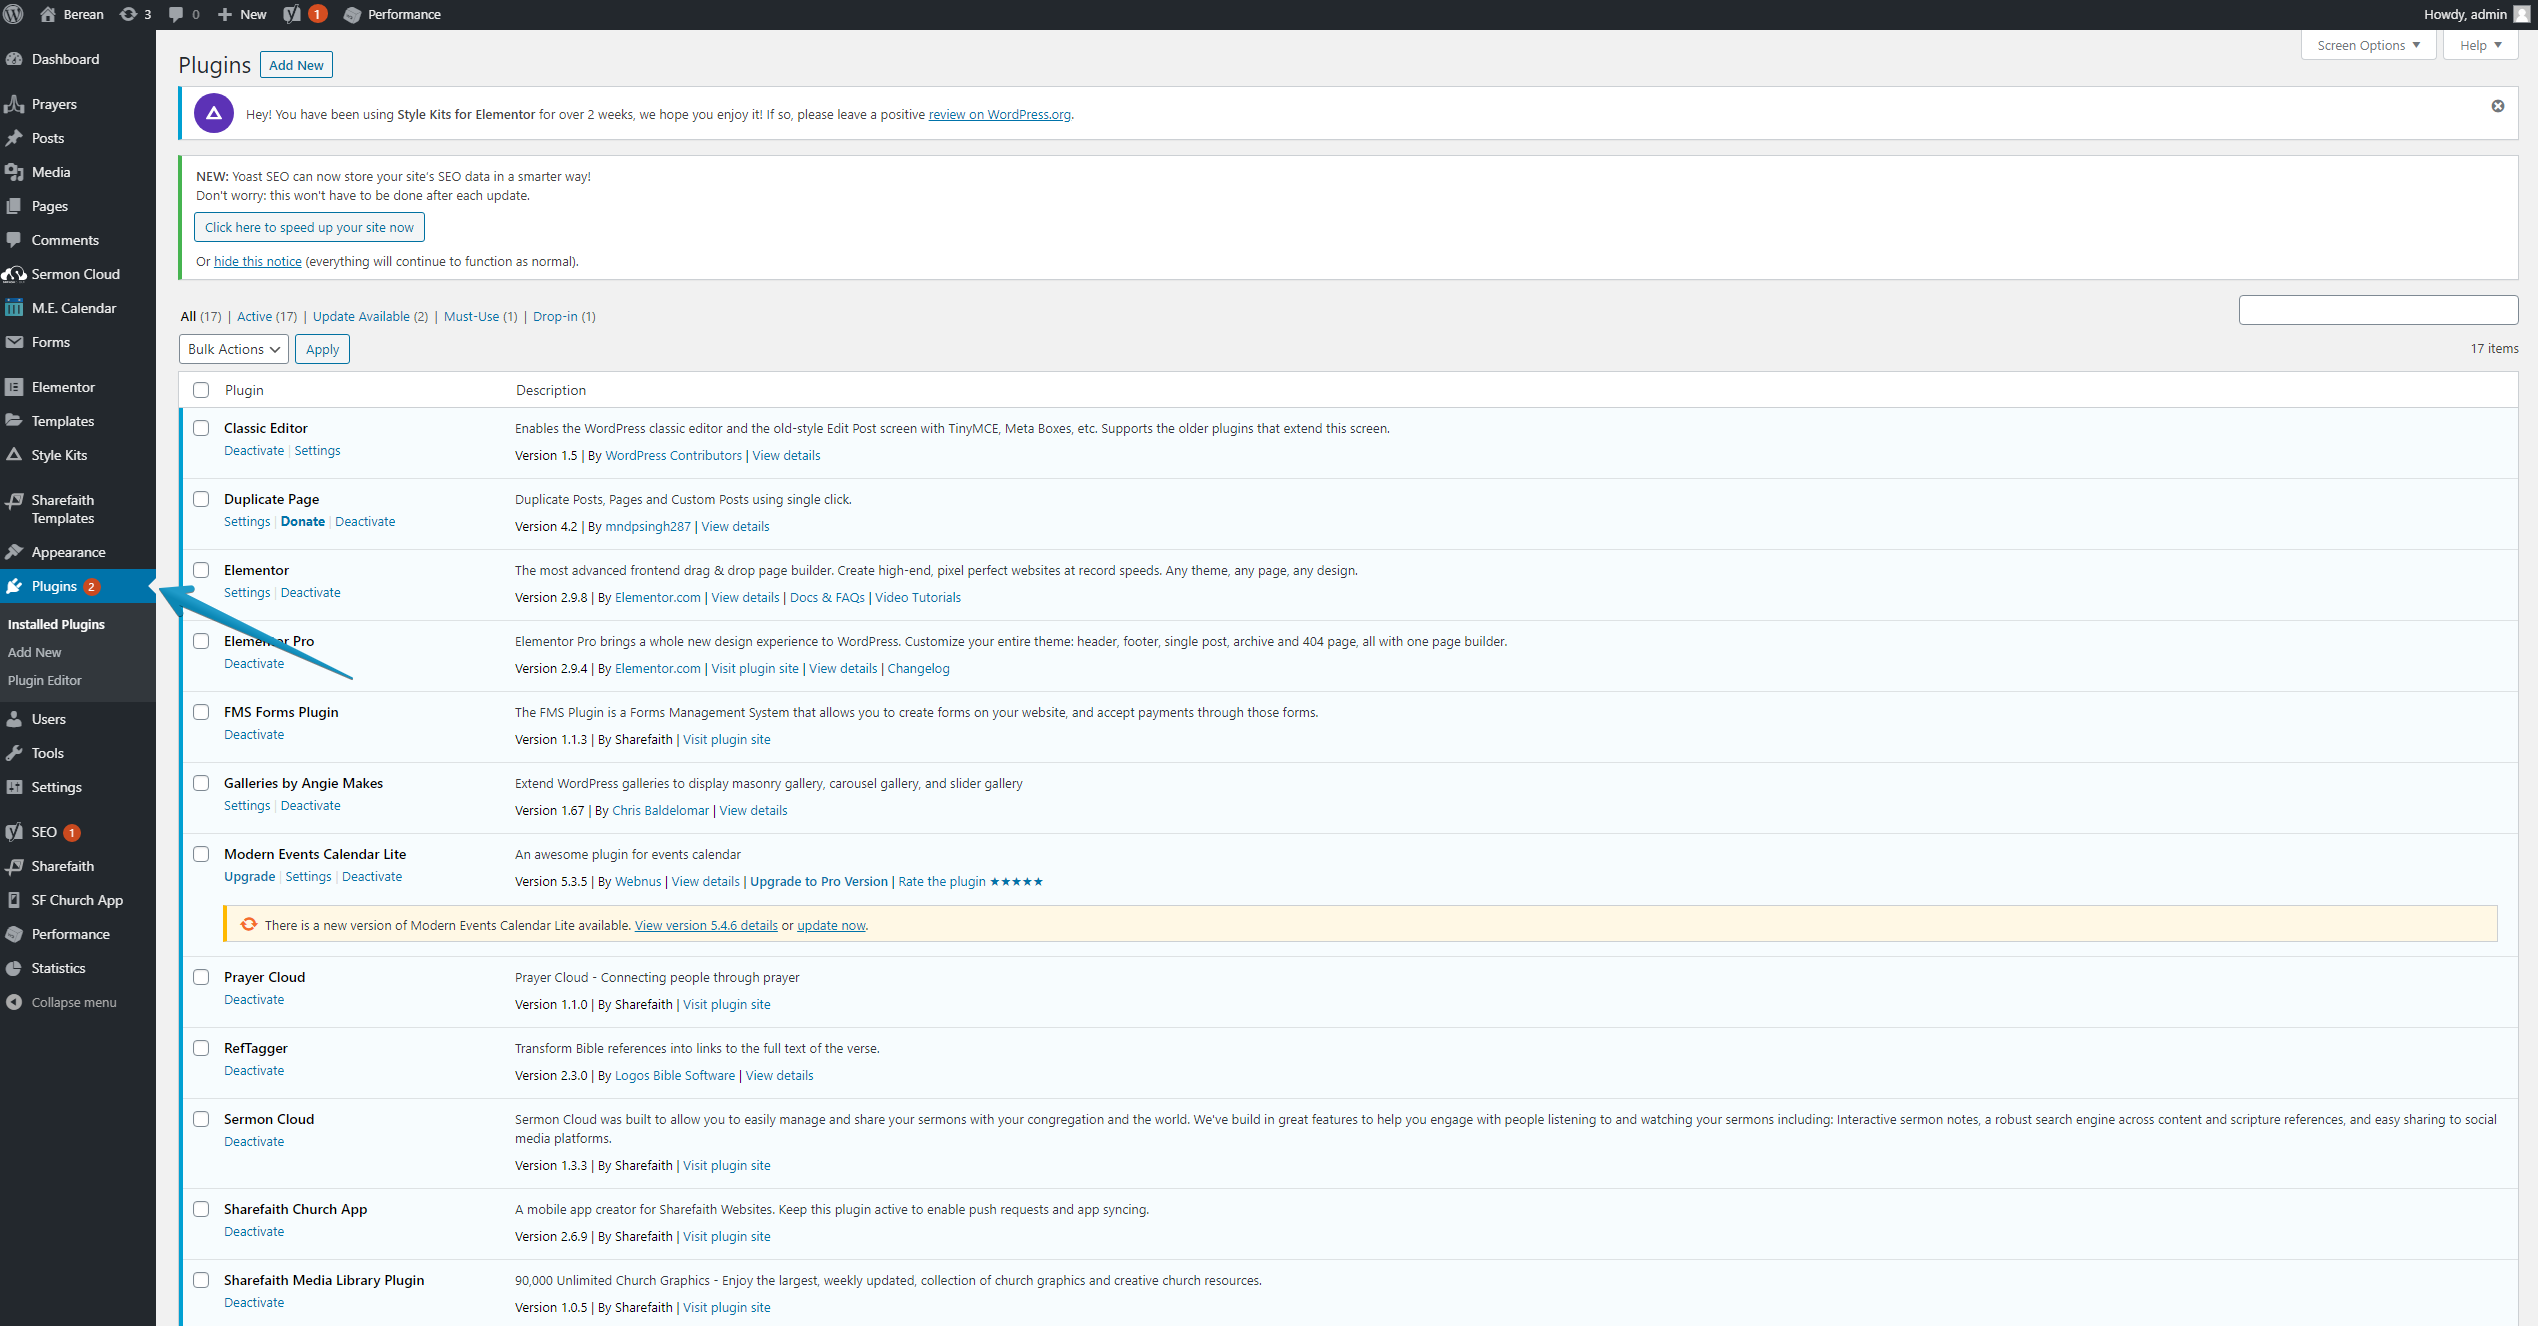Open Add New submenu under Plugins

point(34,652)
